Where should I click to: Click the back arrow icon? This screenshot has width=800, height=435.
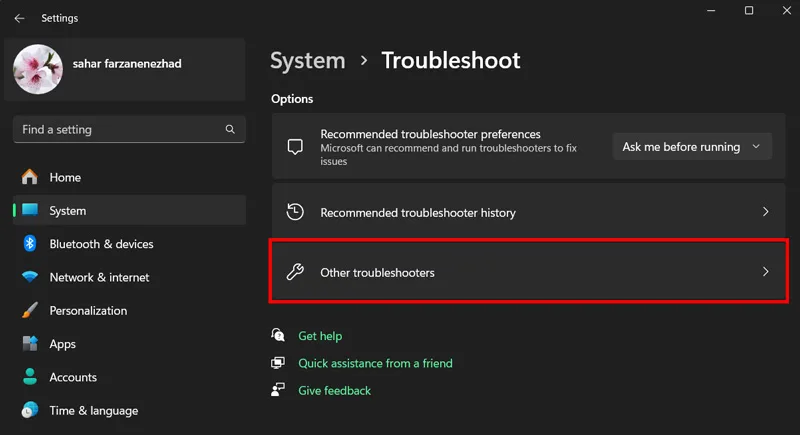(19, 18)
